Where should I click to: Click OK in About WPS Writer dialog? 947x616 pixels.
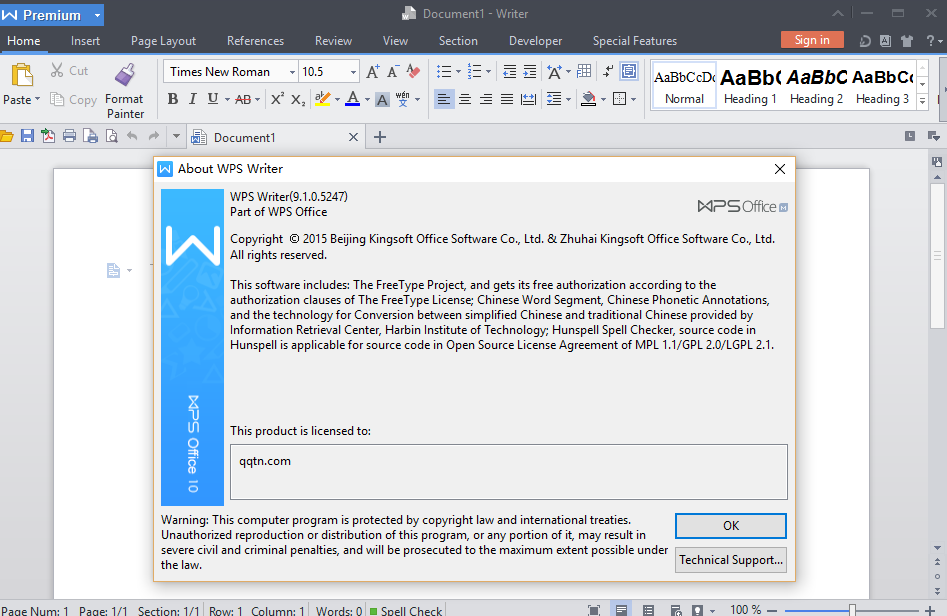tap(730, 526)
